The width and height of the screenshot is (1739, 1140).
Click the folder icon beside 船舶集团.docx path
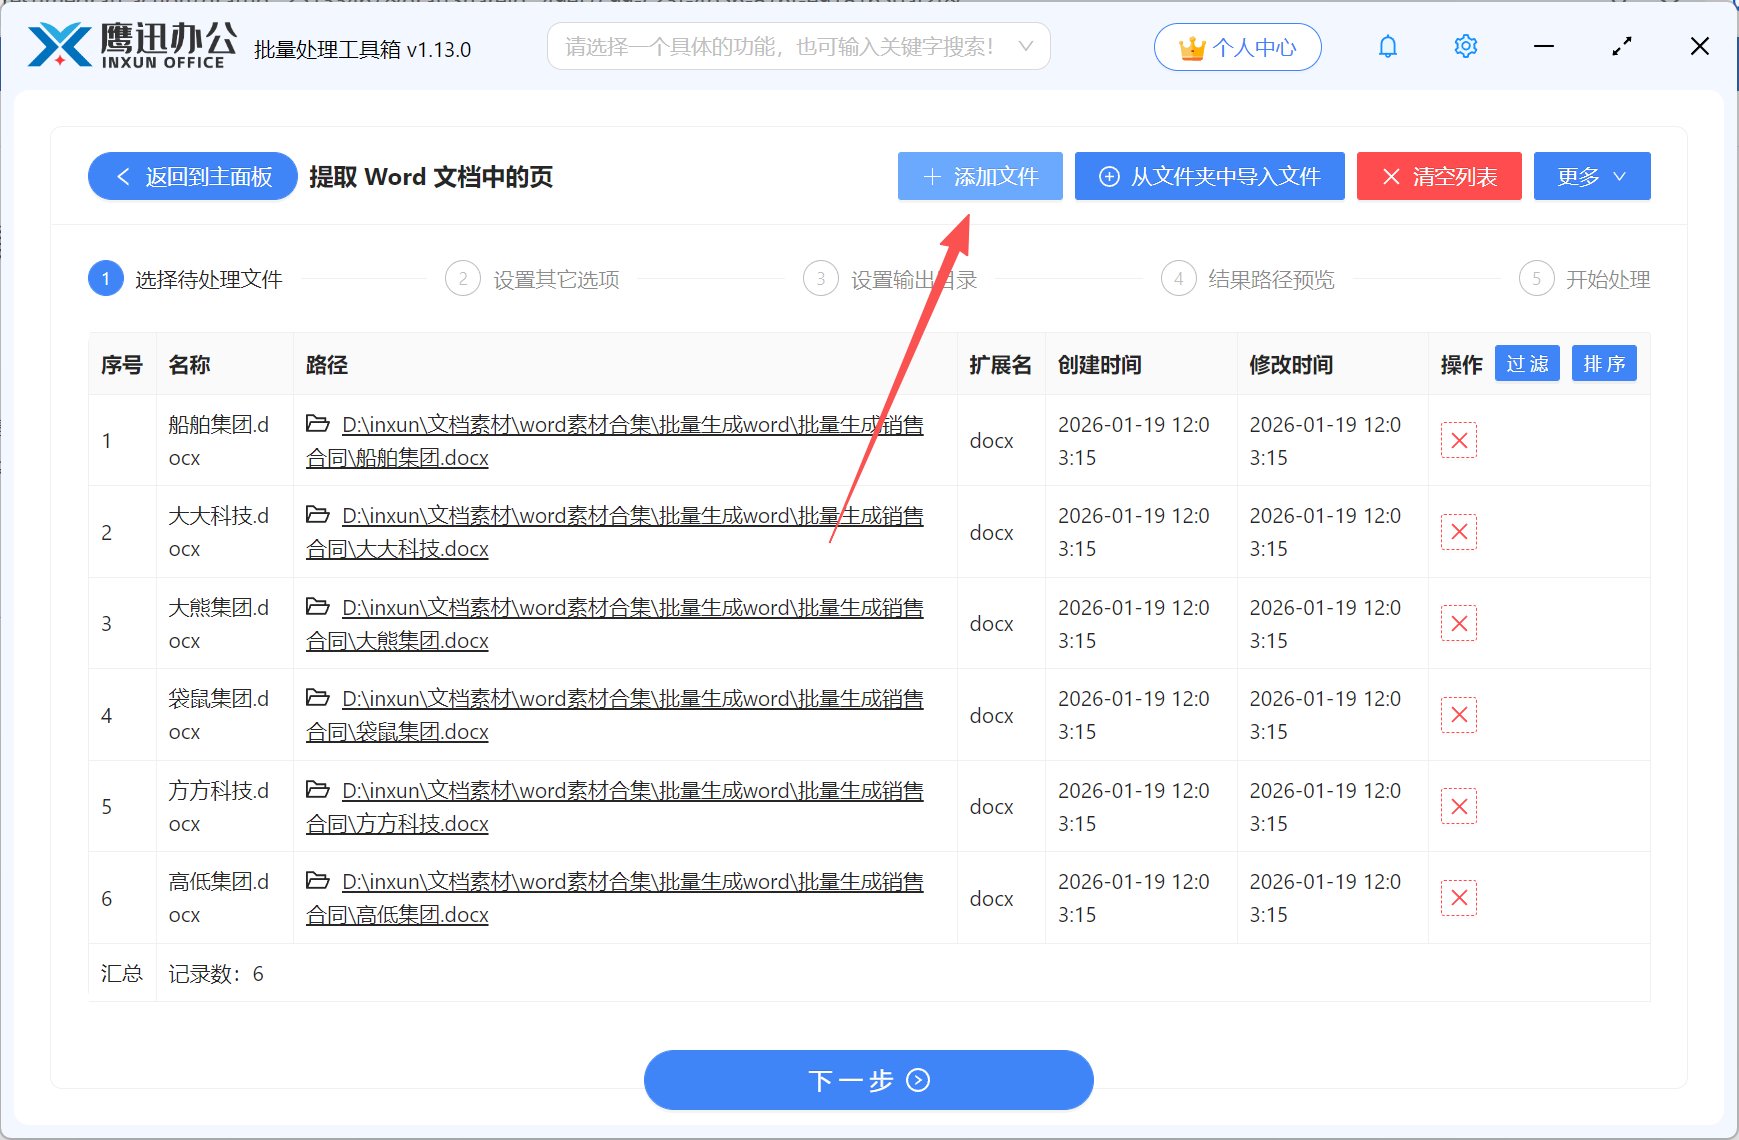pos(318,424)
